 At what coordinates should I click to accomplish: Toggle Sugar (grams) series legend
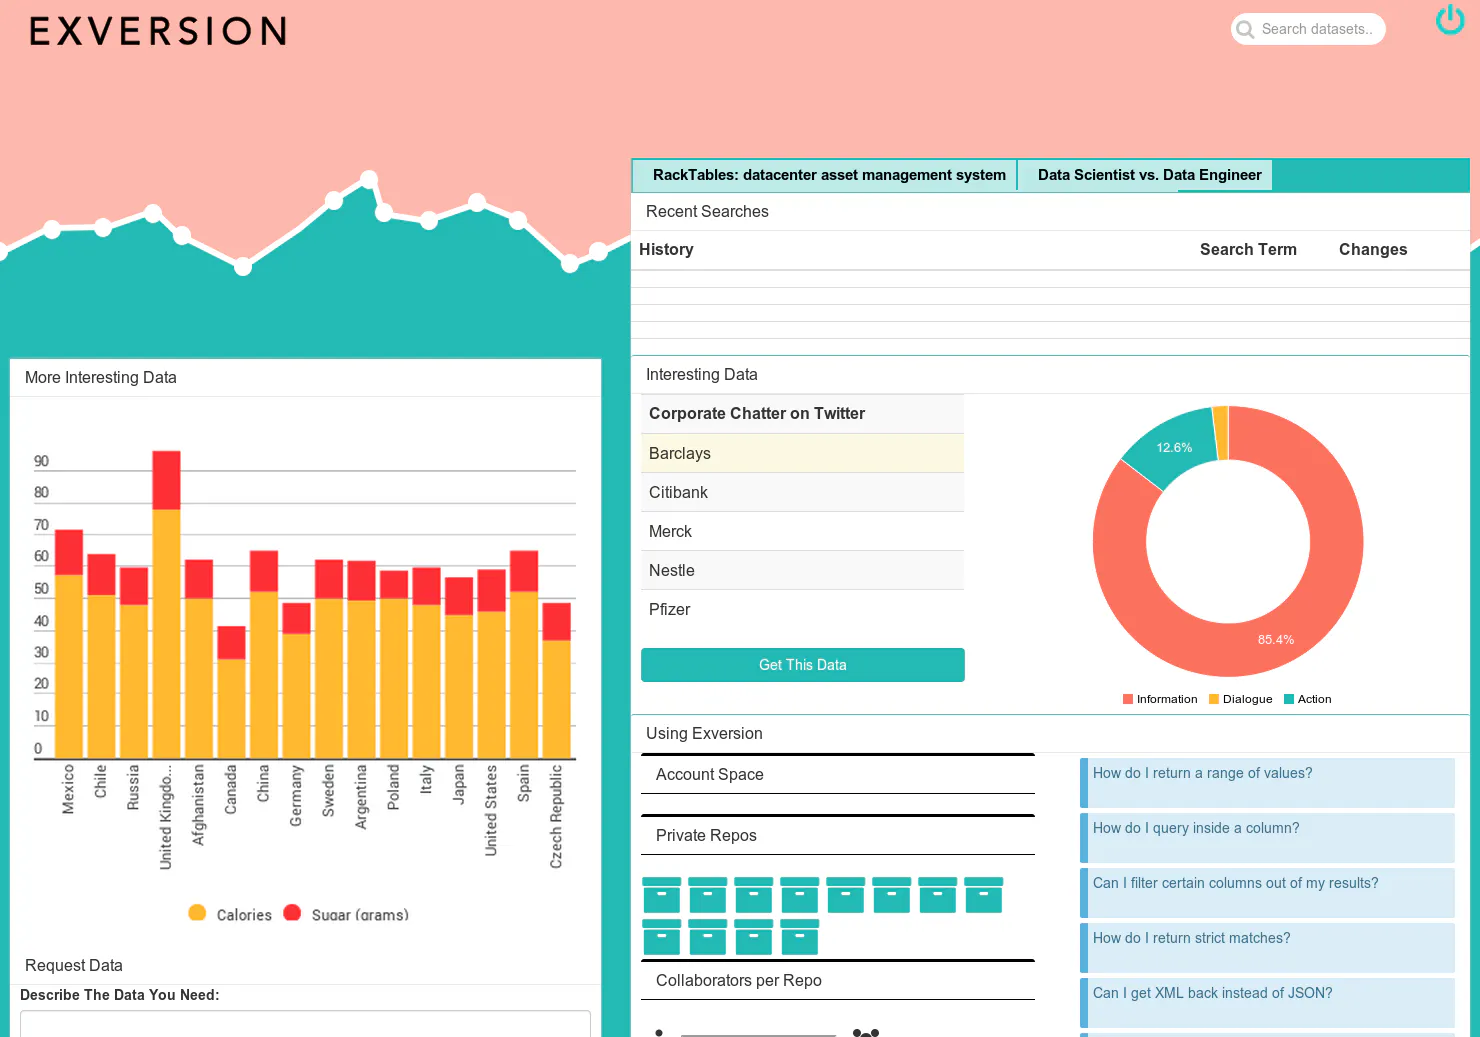[346, 914]
